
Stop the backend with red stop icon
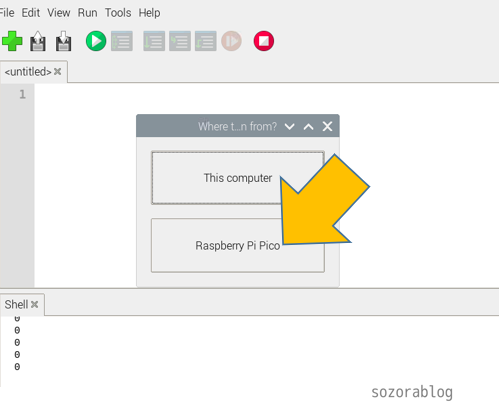264,41
